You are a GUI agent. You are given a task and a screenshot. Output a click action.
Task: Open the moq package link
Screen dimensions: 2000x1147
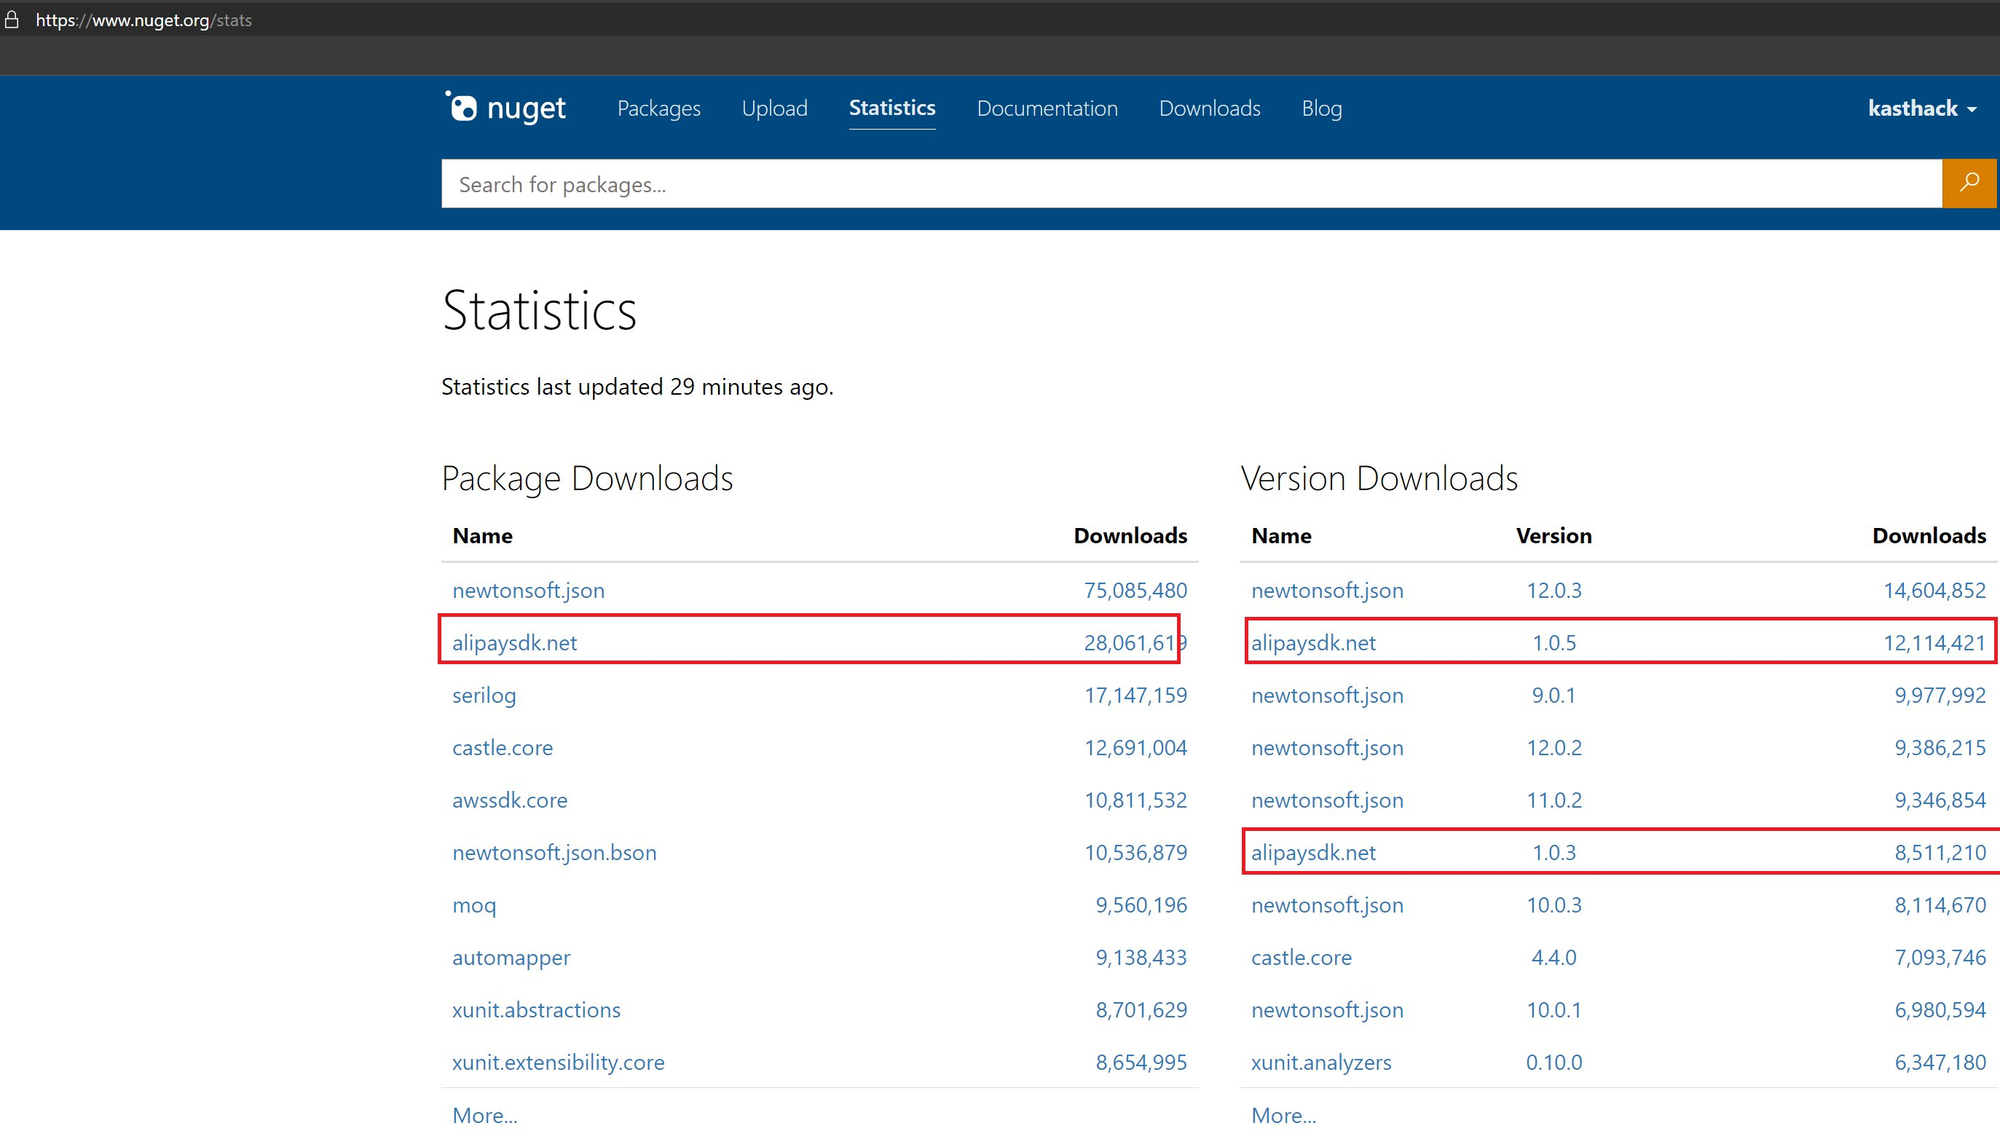tap(474, 905)
